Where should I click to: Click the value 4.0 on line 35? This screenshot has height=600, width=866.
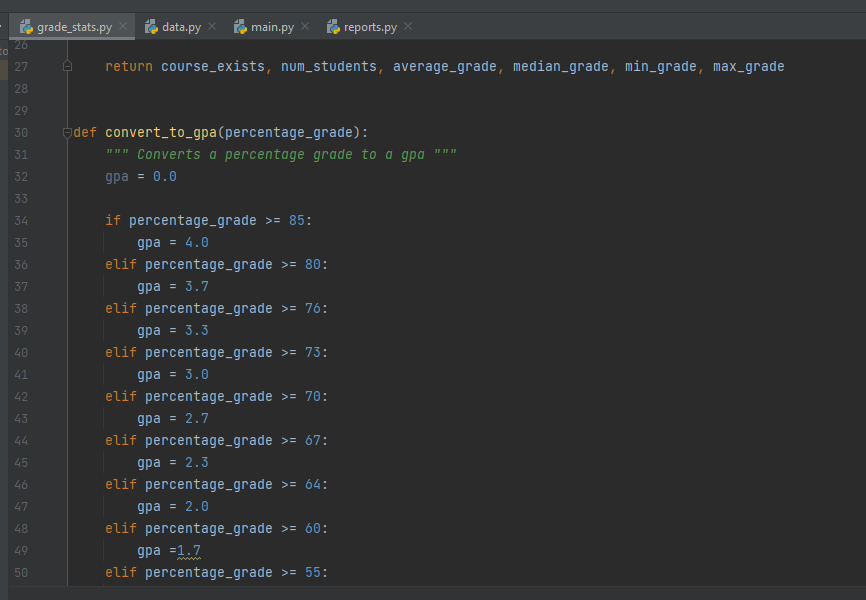click(197, 243)
